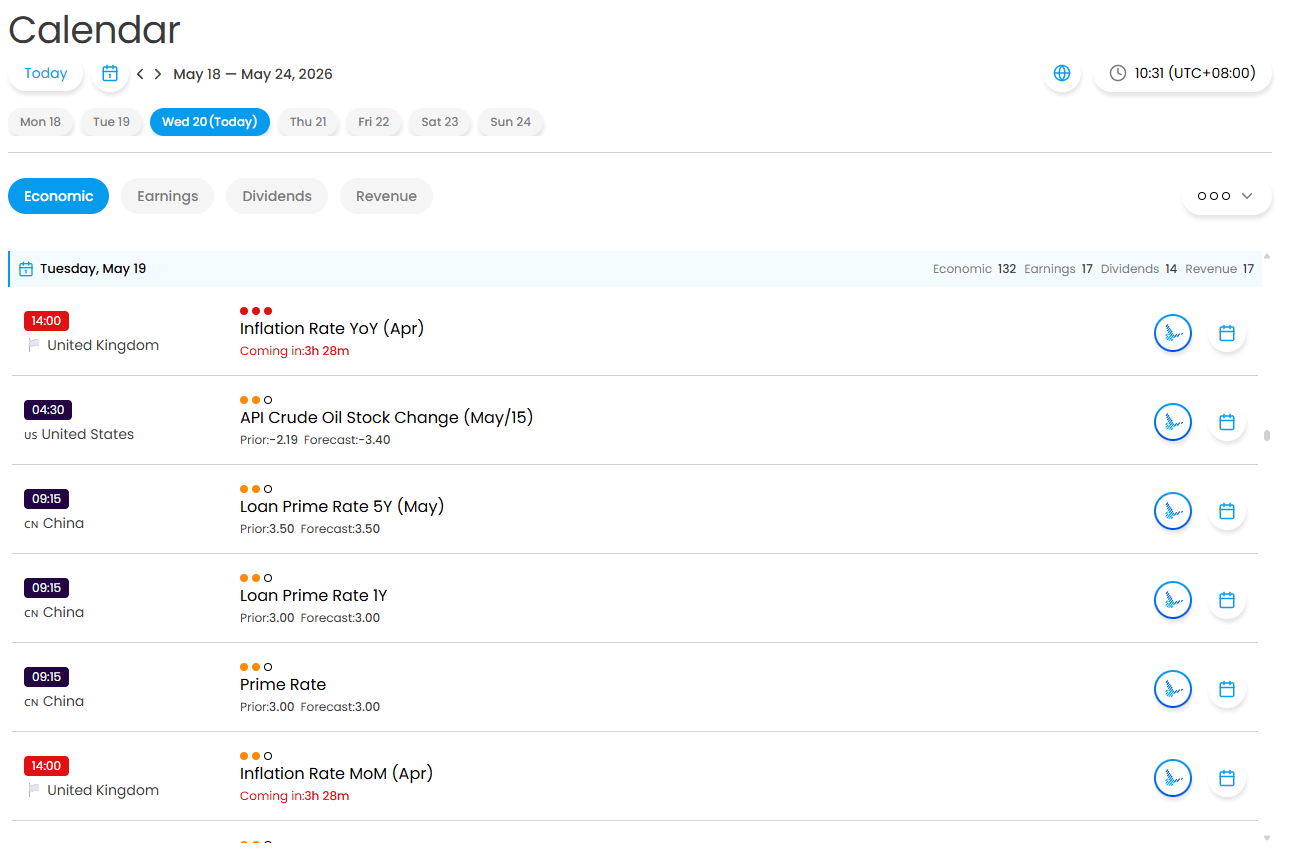Select Sat 23 day tab
This screenshot has height=848, width=1294.
click(440, 122)
